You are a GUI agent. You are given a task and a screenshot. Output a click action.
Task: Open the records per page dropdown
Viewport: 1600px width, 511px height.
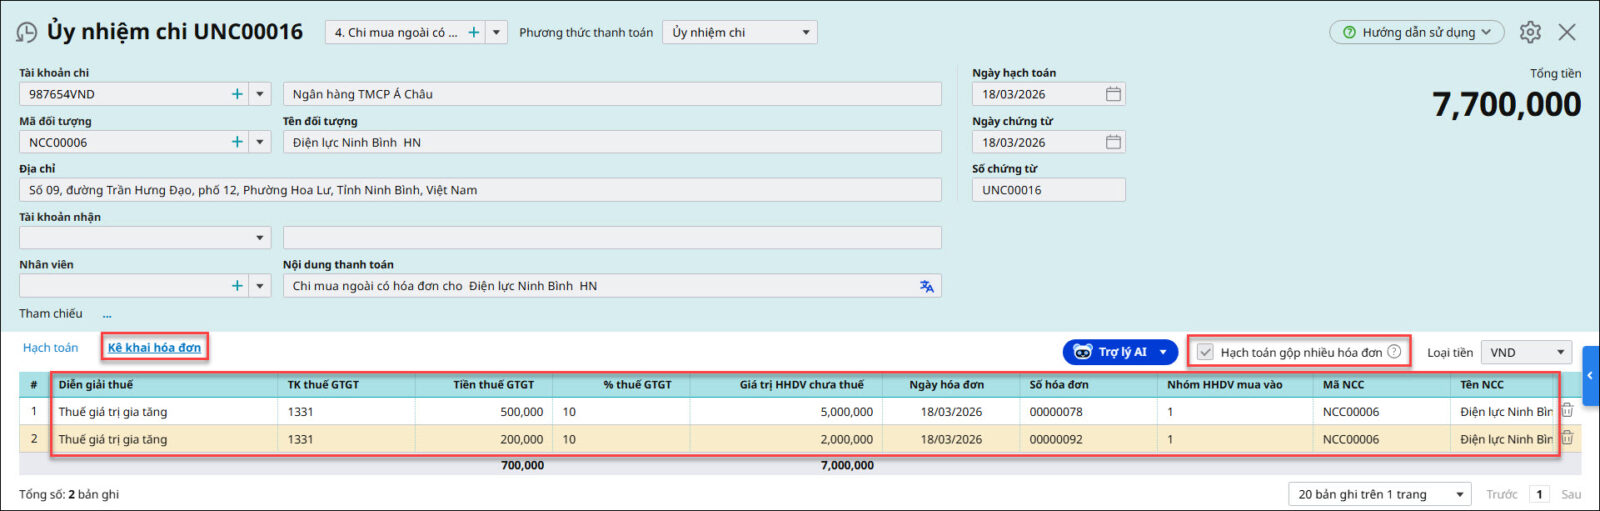(x=1459, y=494)
